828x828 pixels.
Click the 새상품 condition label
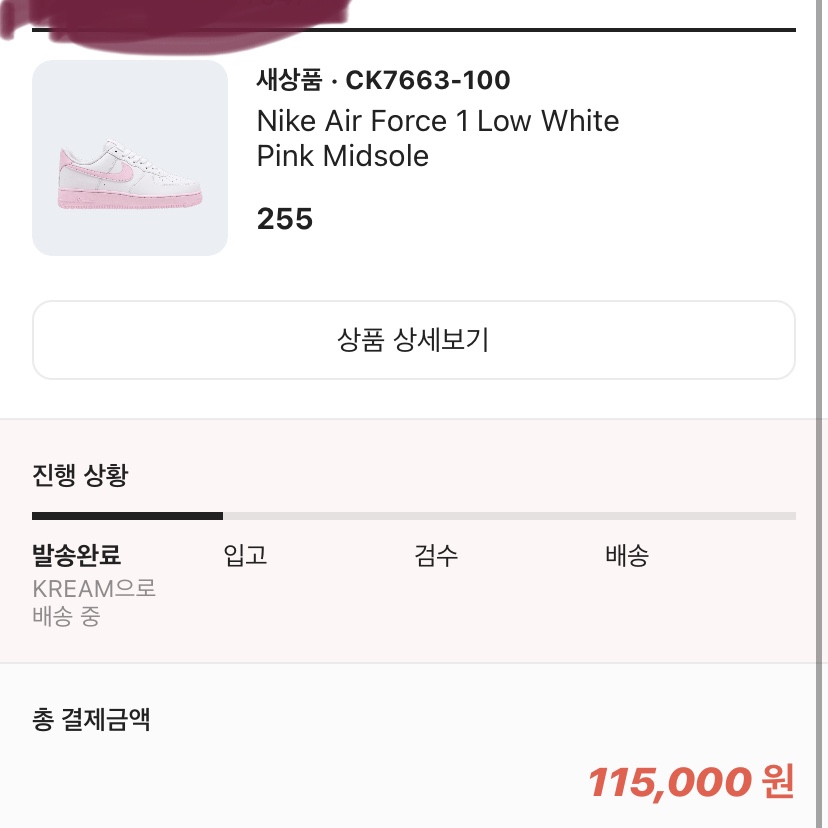(x=289, y=80)
